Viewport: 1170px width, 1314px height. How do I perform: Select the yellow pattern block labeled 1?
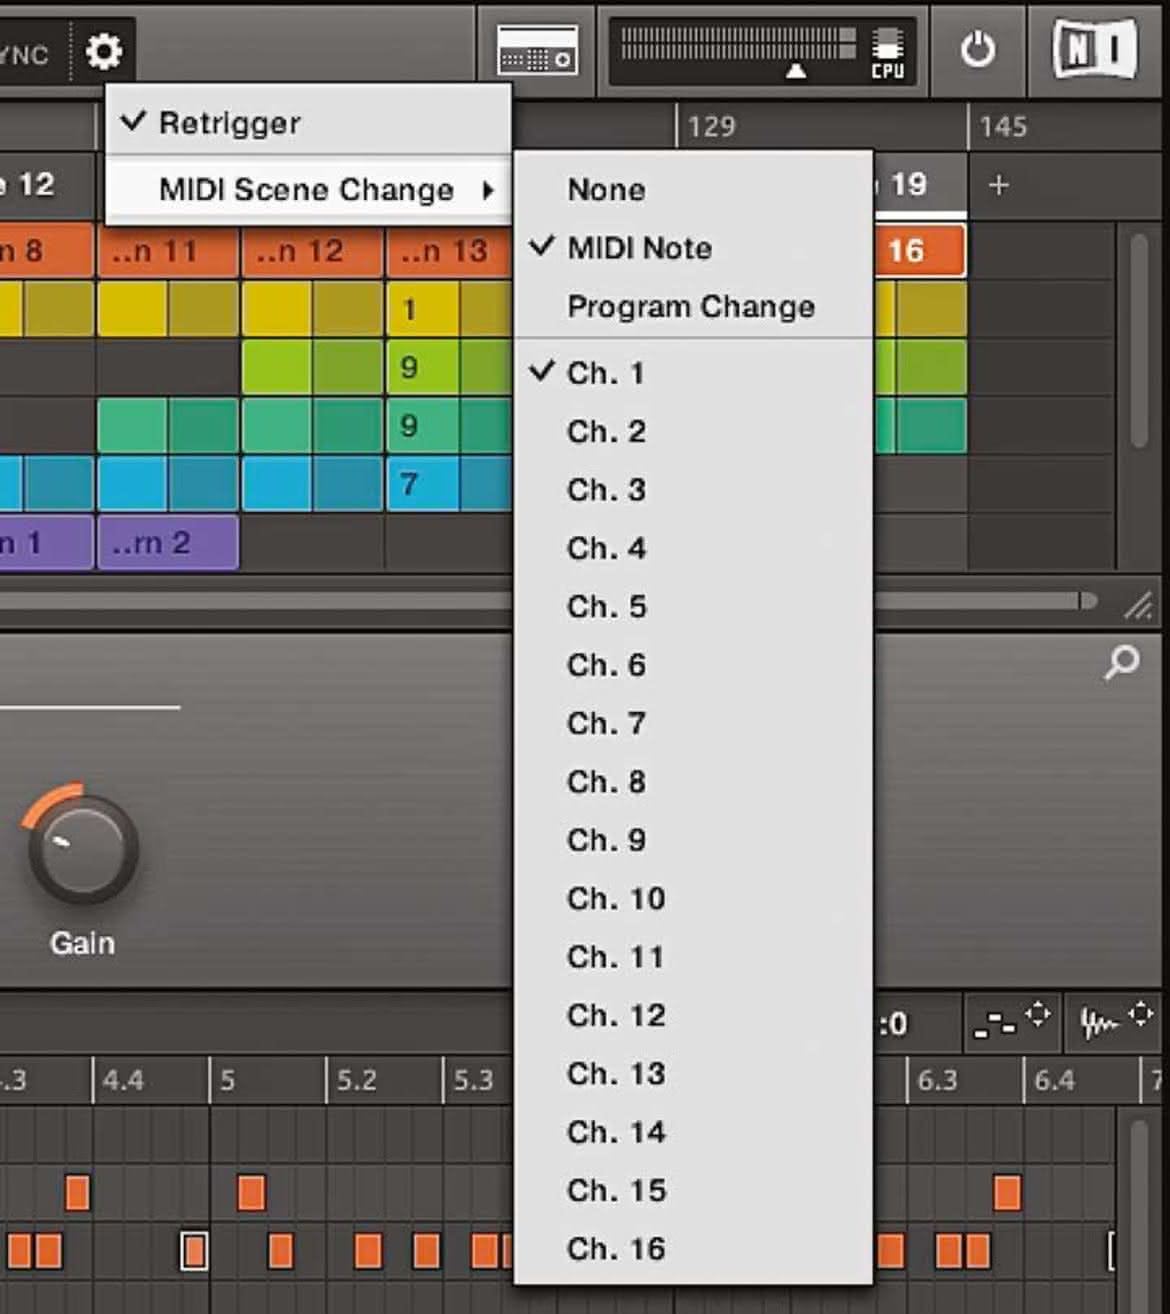click(449, 309)
